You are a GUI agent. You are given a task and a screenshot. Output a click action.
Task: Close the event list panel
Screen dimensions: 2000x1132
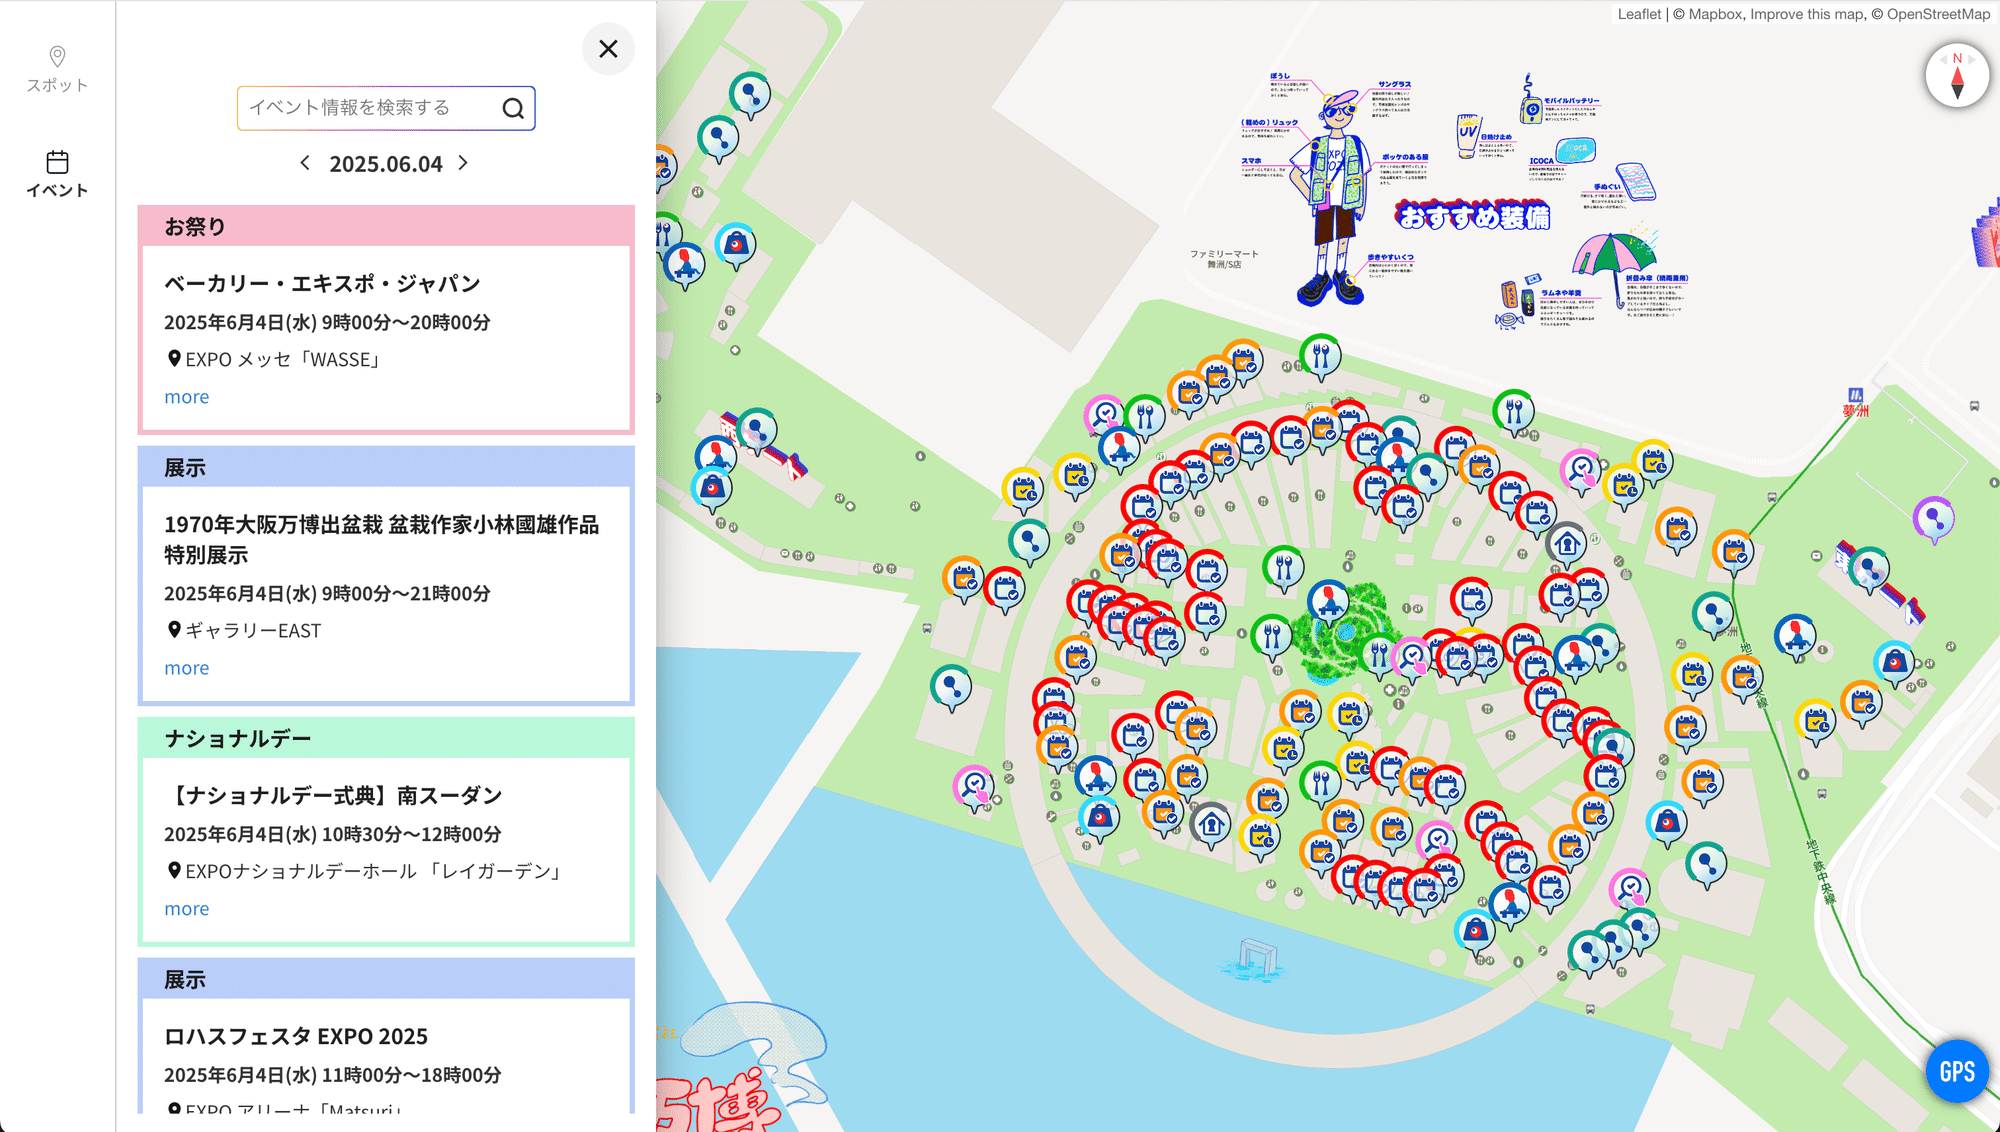608,49
